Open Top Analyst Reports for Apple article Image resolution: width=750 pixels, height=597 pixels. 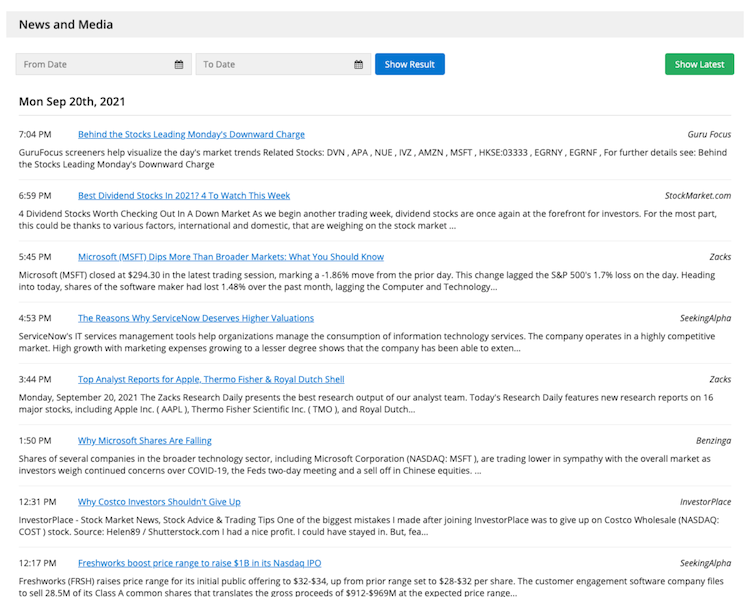click(x=211, y=380)
